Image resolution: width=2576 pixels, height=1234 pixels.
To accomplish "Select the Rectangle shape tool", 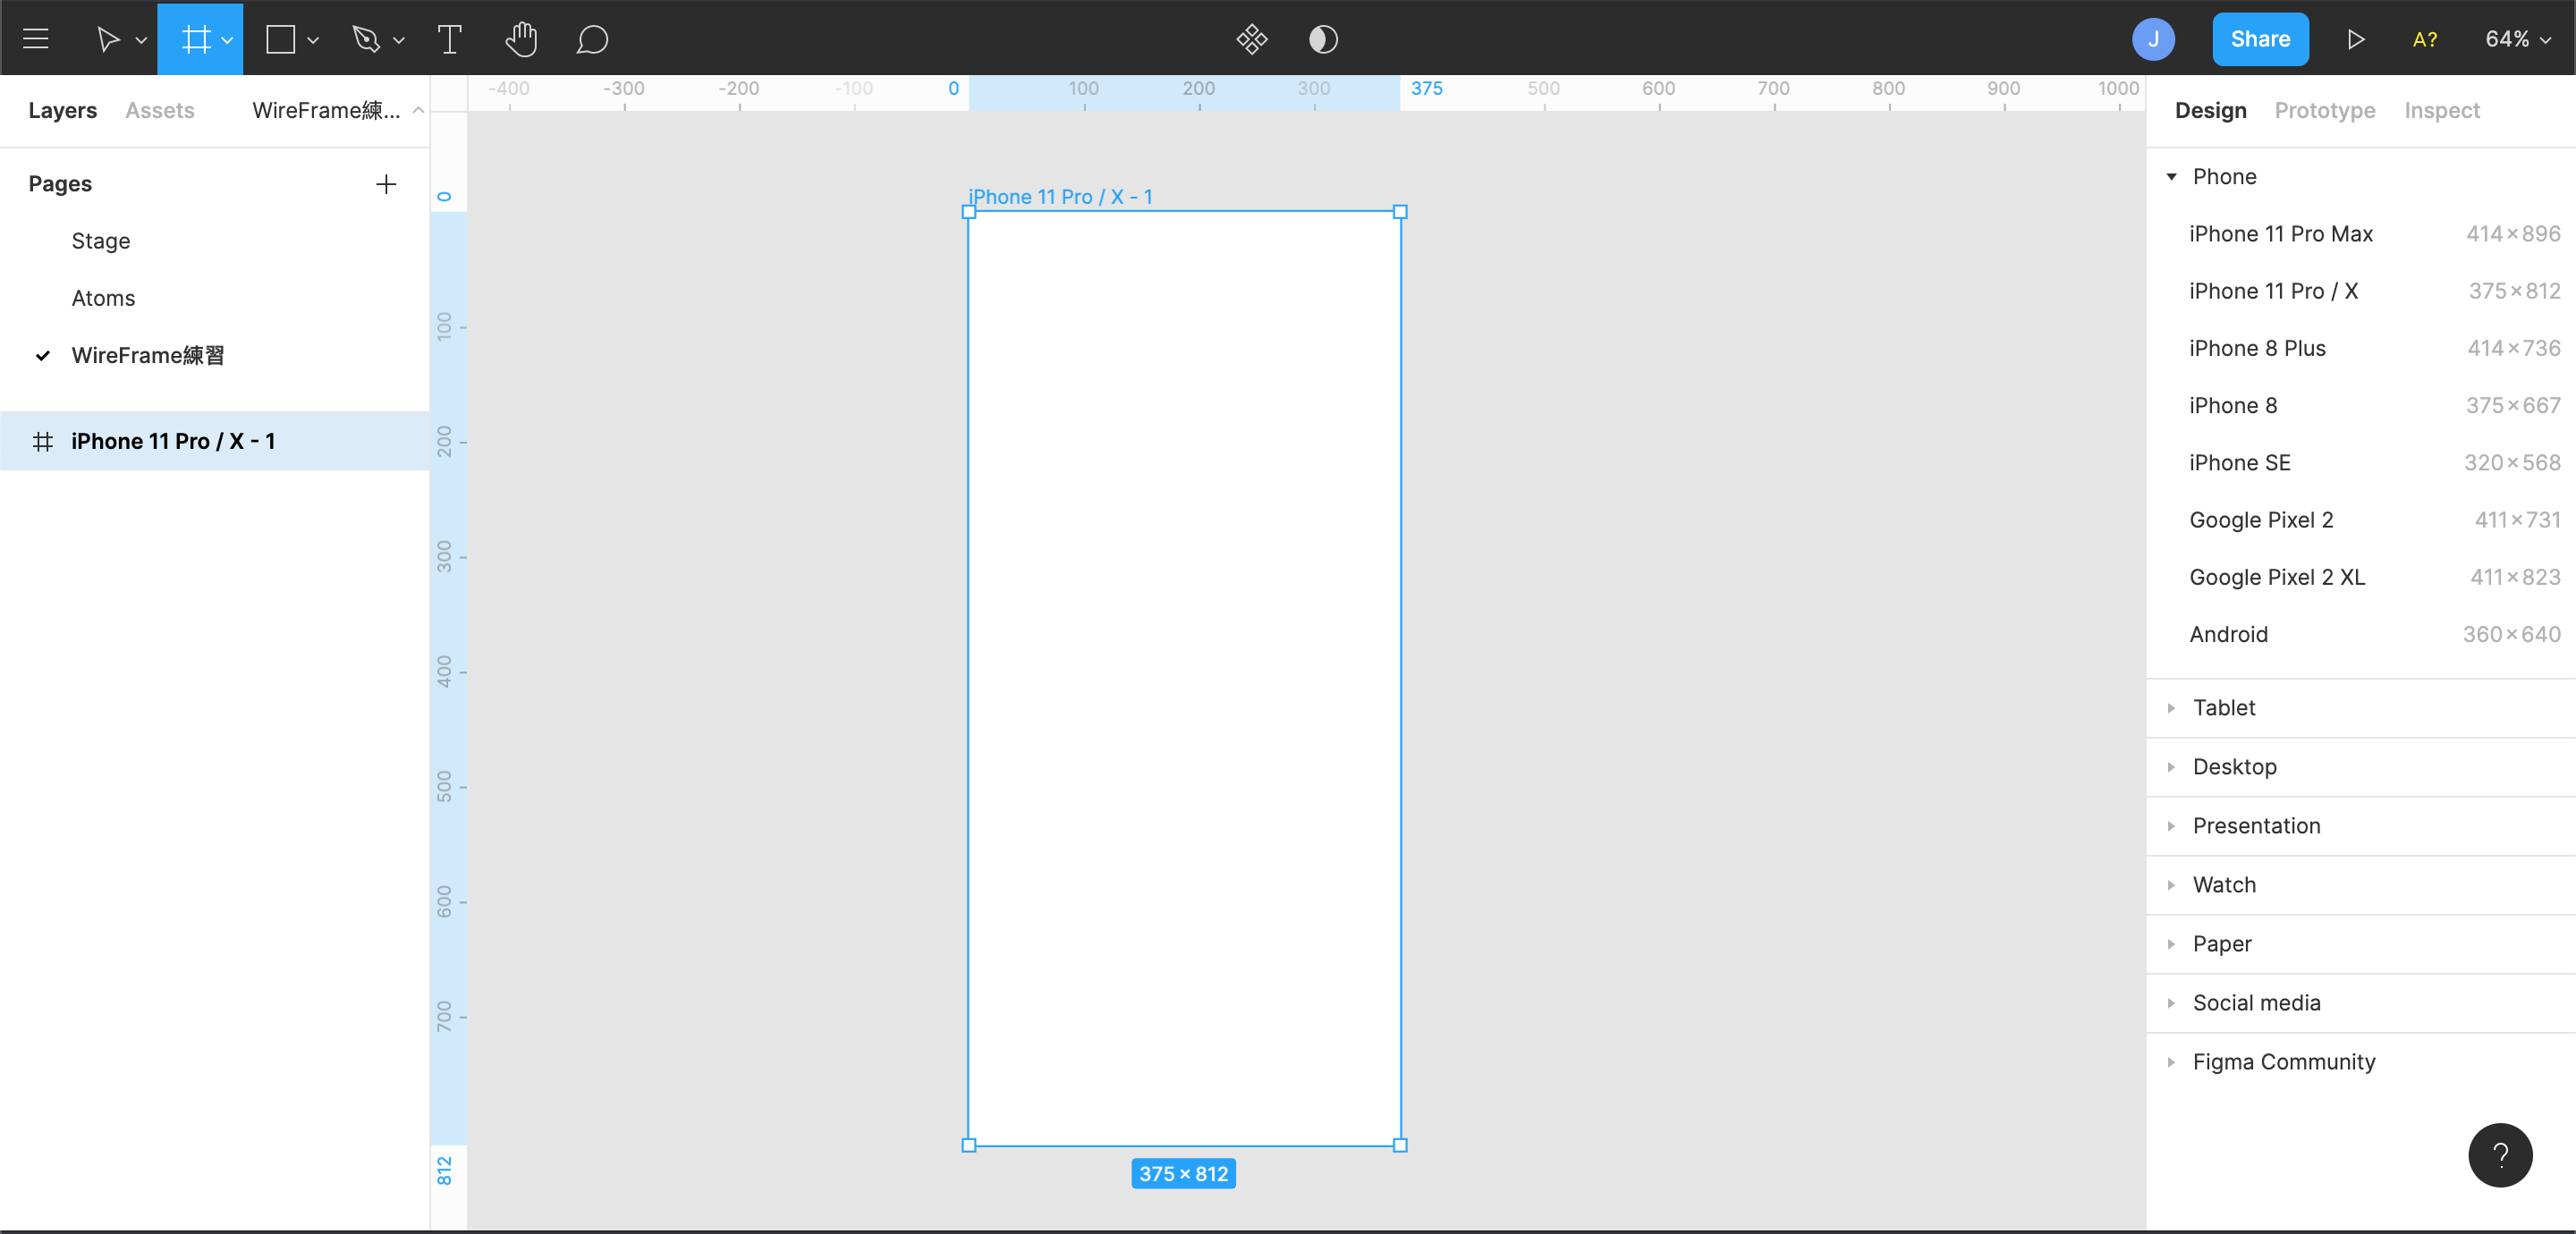I will pyautogui.click(x=281, y=39).
